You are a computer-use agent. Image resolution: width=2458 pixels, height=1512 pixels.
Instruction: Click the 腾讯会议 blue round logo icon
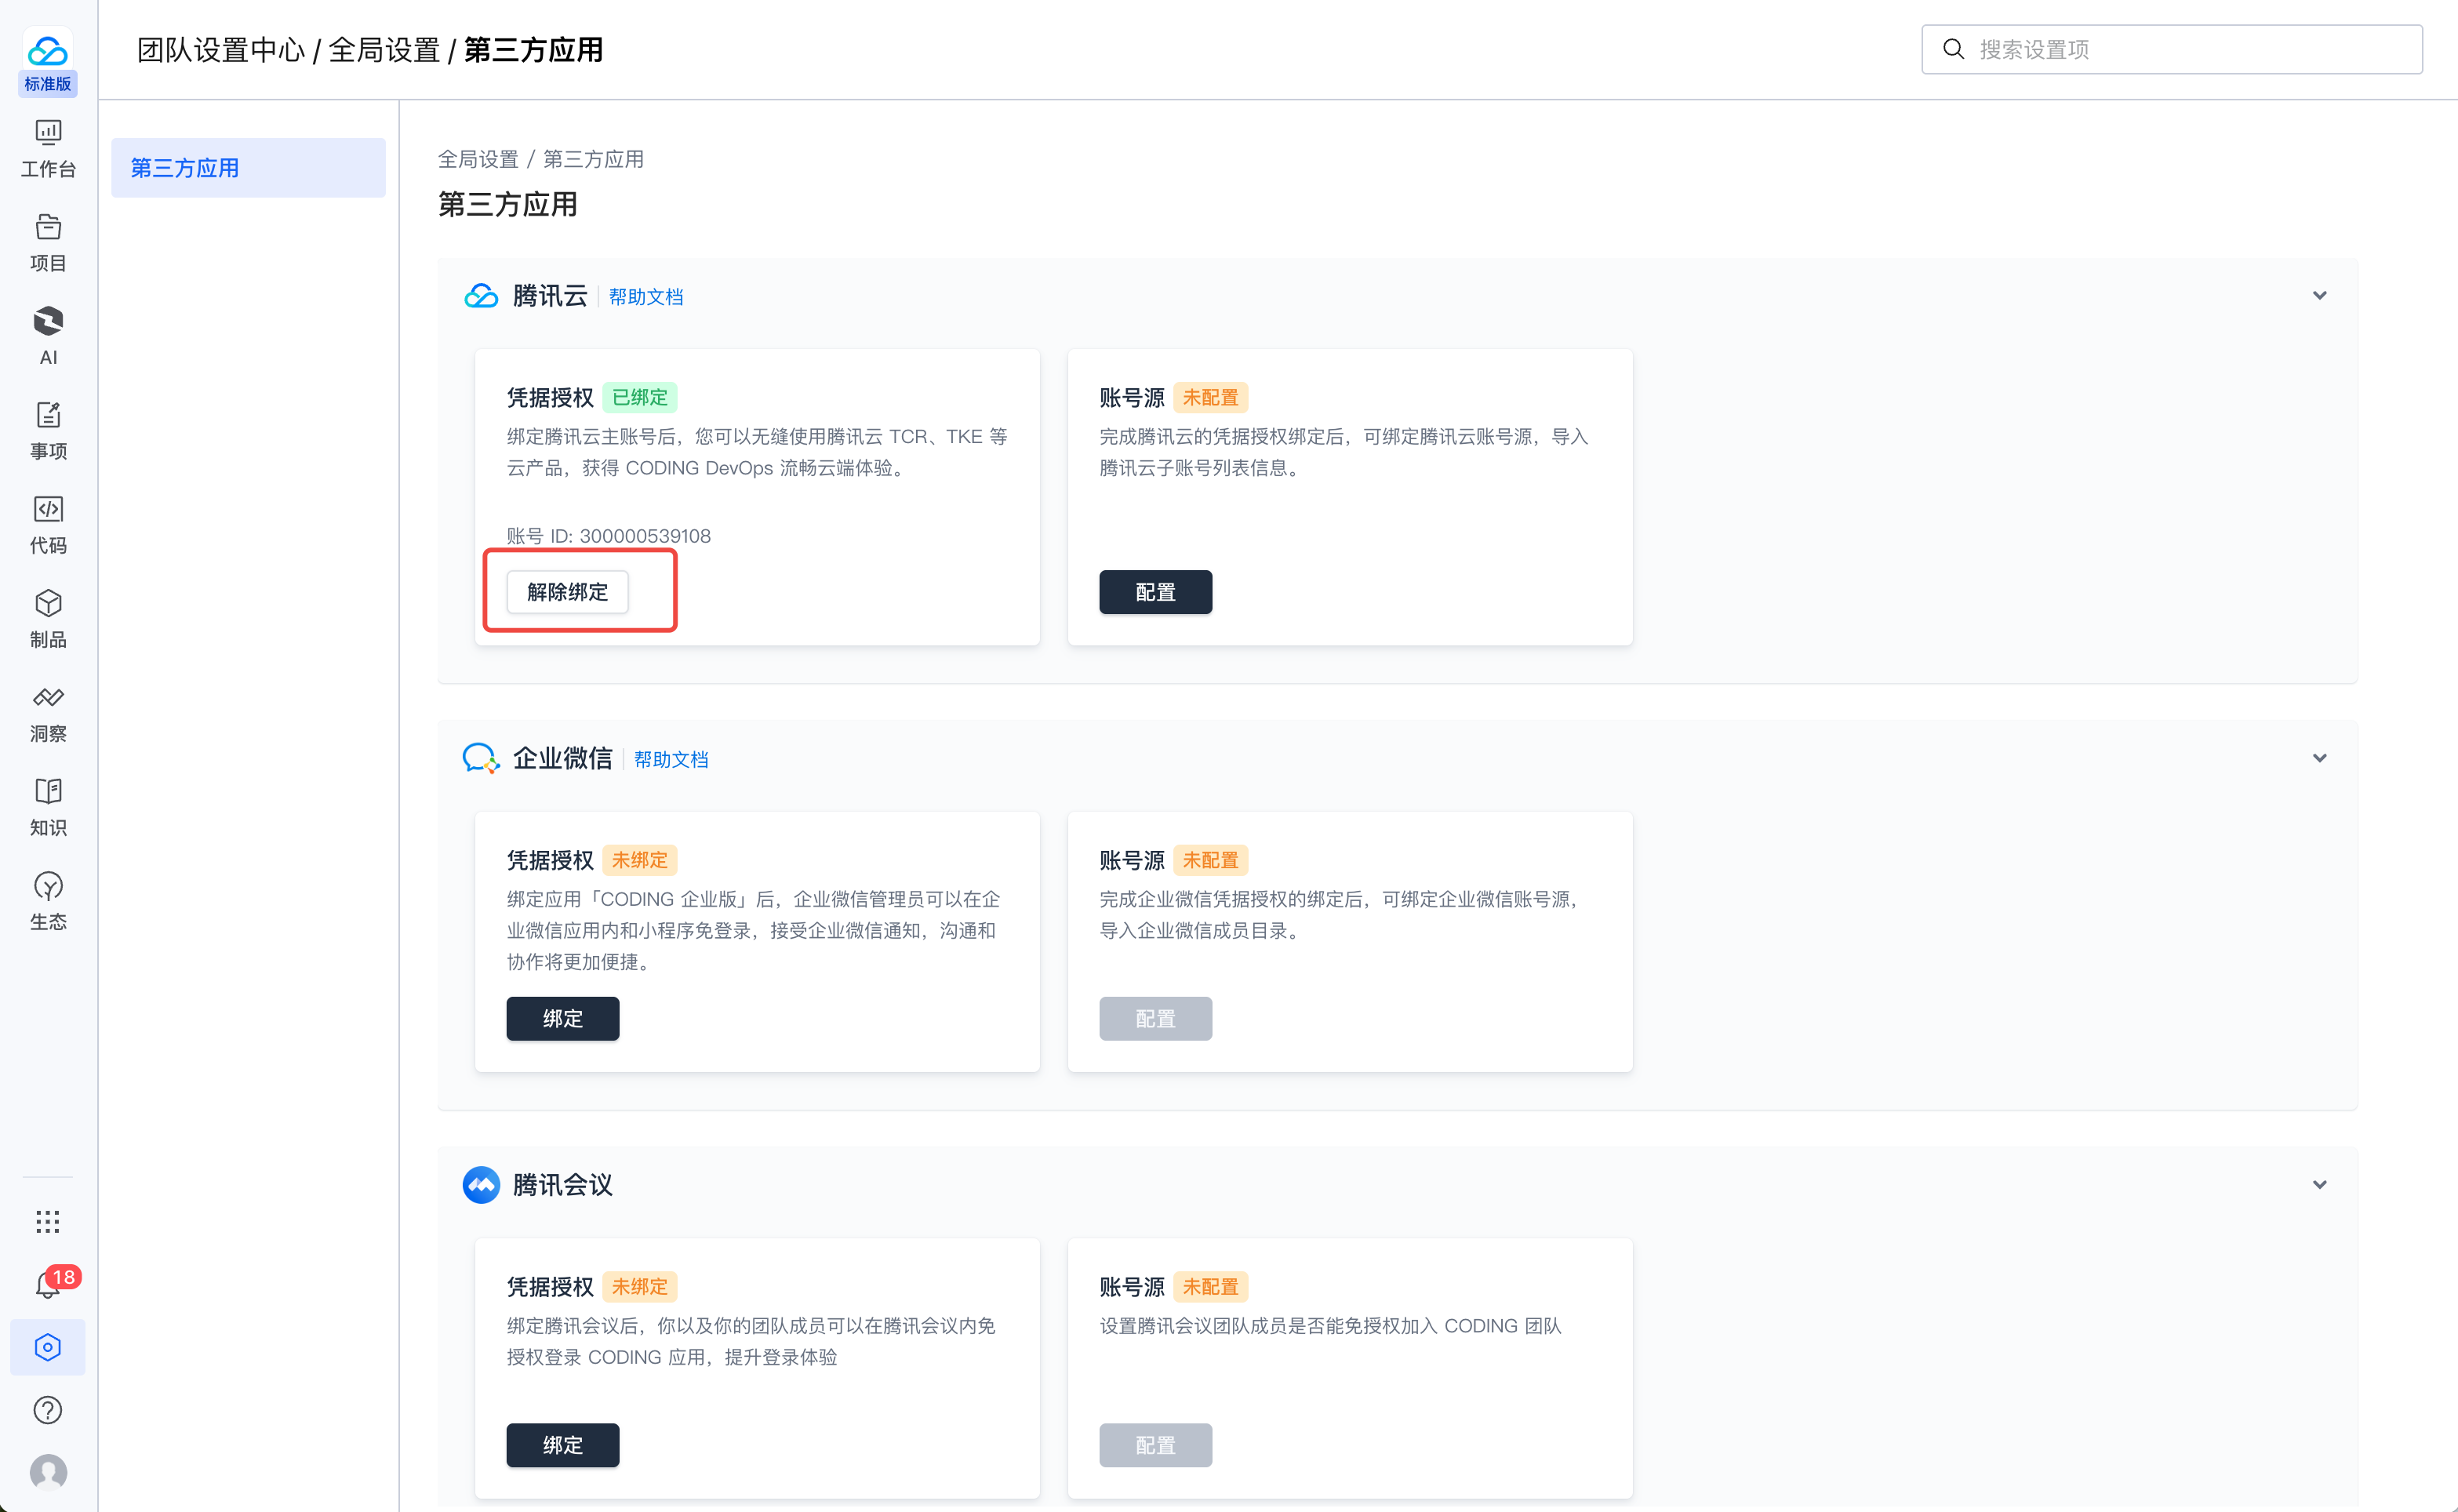click(481, 1185)
